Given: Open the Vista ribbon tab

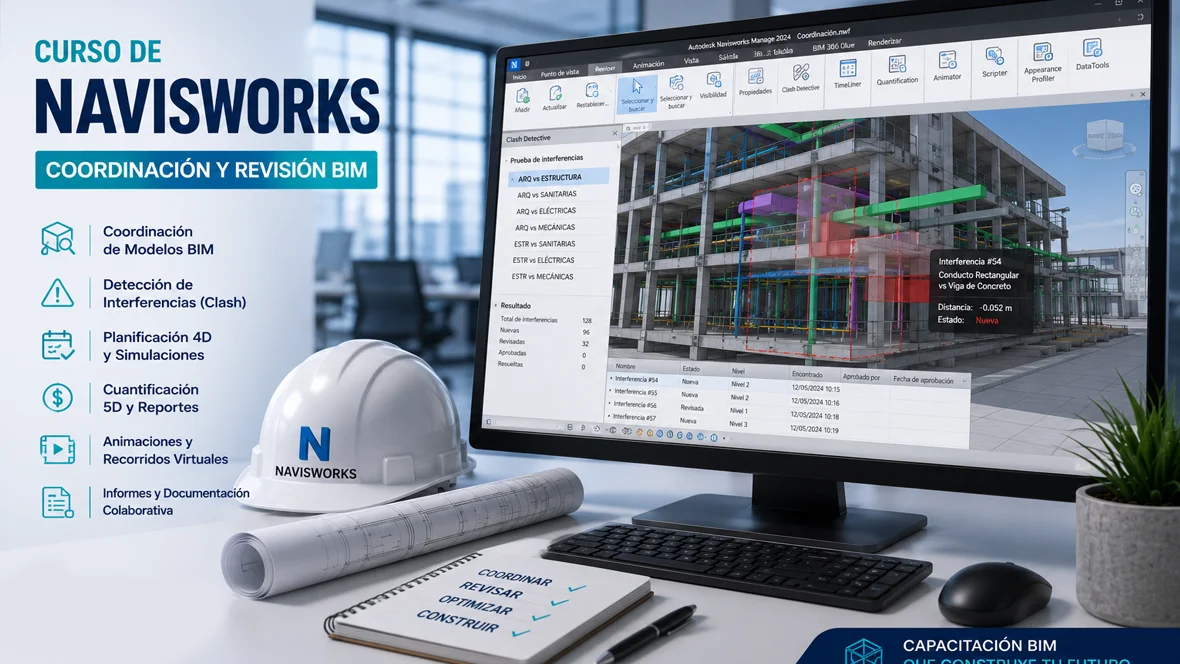Looking at the screenshot, I should [691, 60].
